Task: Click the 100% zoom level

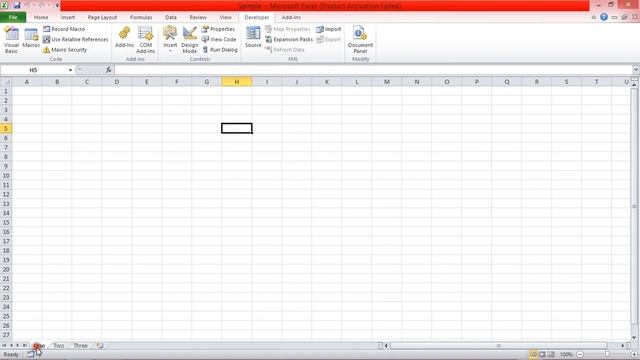Action: pos(566,354)
